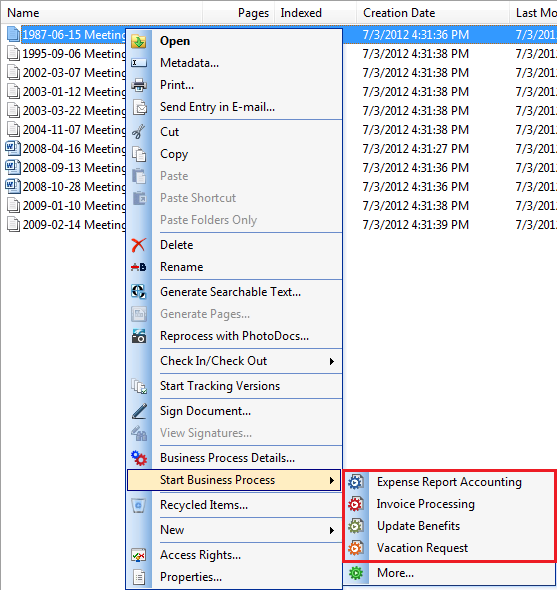Click the green gear icon beside More
Viewport: 557px width, 590px height.
pos(356,573)
